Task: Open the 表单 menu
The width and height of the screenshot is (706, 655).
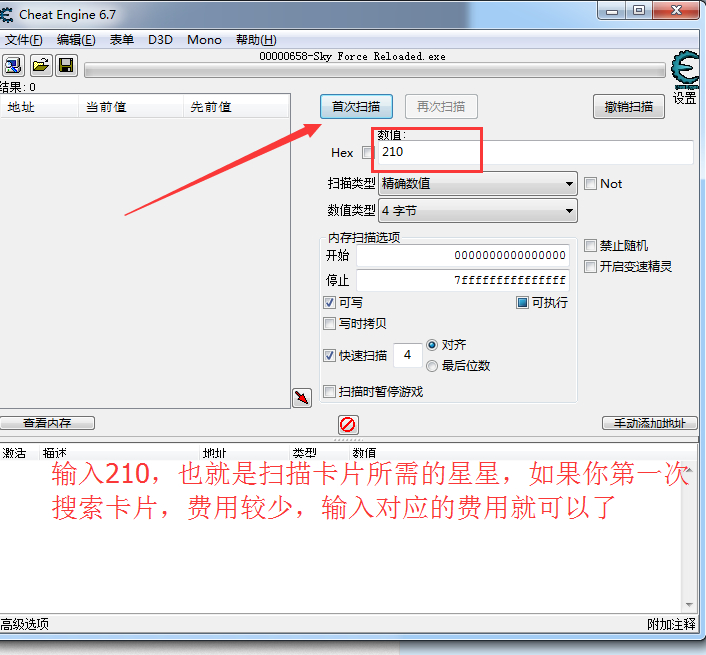Action: pos(122,40)
